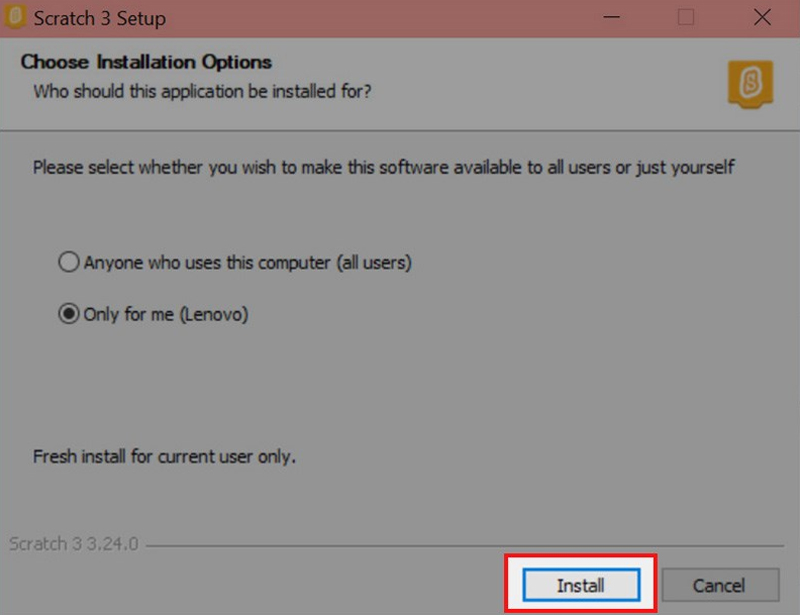Click the Scratch logo in the header

(751, 84)
